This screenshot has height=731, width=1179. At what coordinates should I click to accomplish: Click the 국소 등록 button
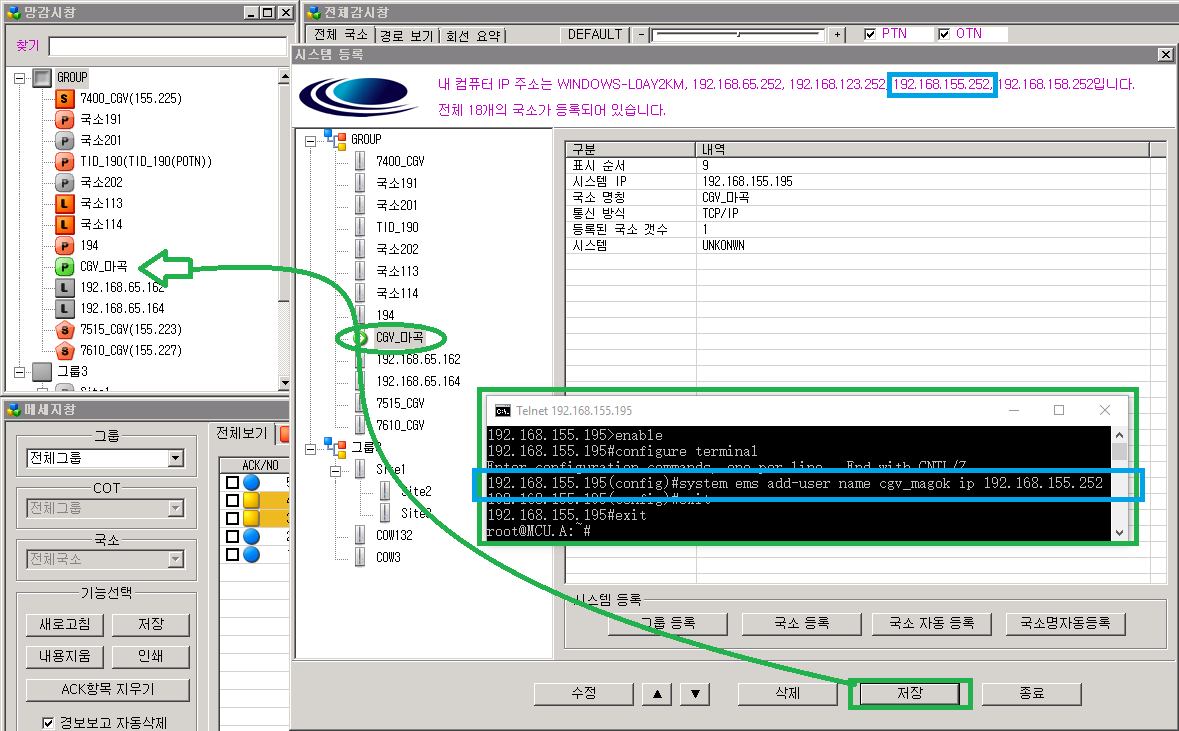click(802, 623)
